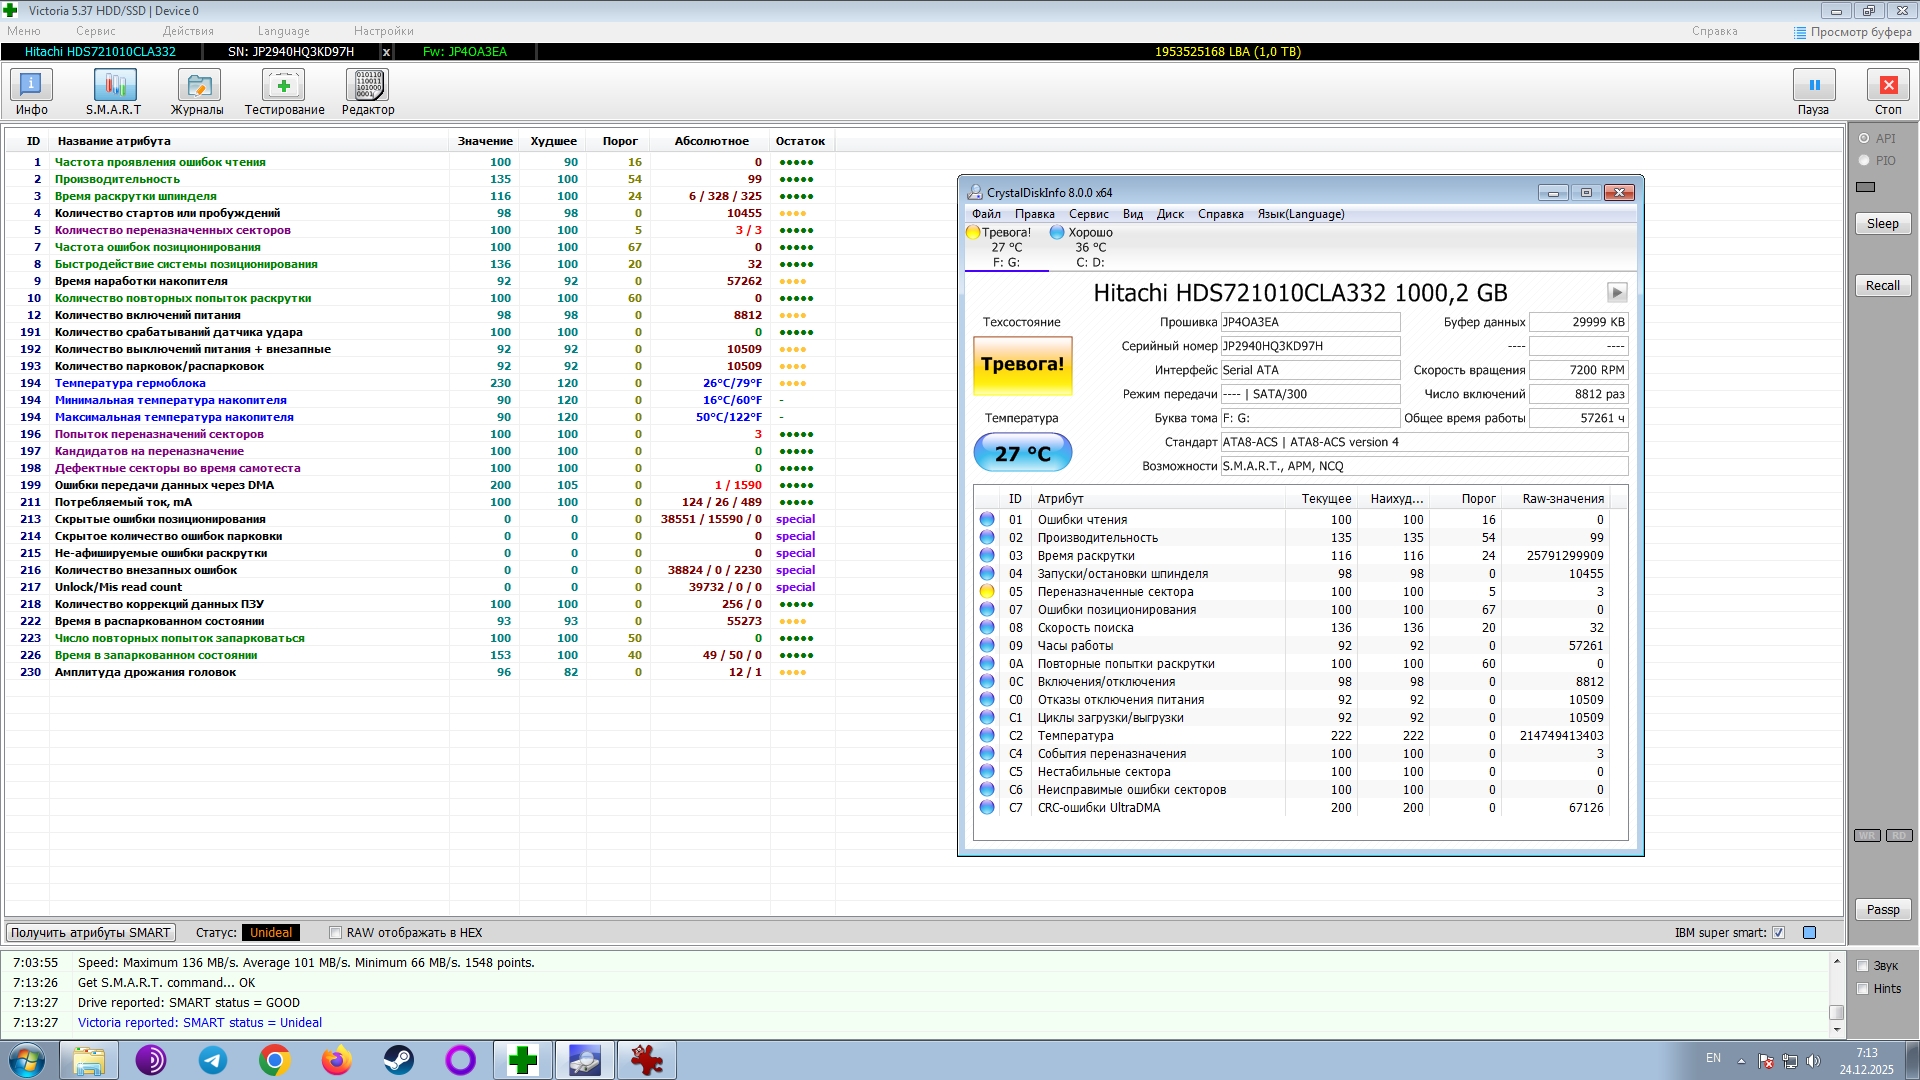
Task: Enable the Звук sound checkbox
Action: (1862, 966)
